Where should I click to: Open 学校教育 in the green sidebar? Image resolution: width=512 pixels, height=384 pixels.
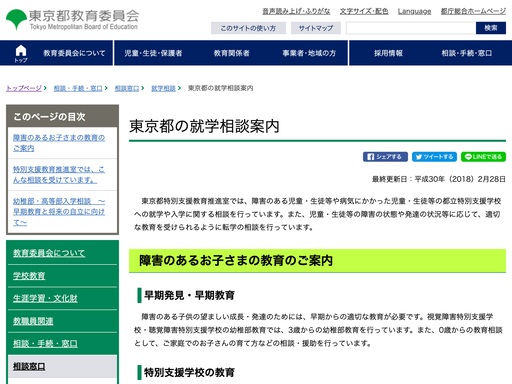pos(29,276)
